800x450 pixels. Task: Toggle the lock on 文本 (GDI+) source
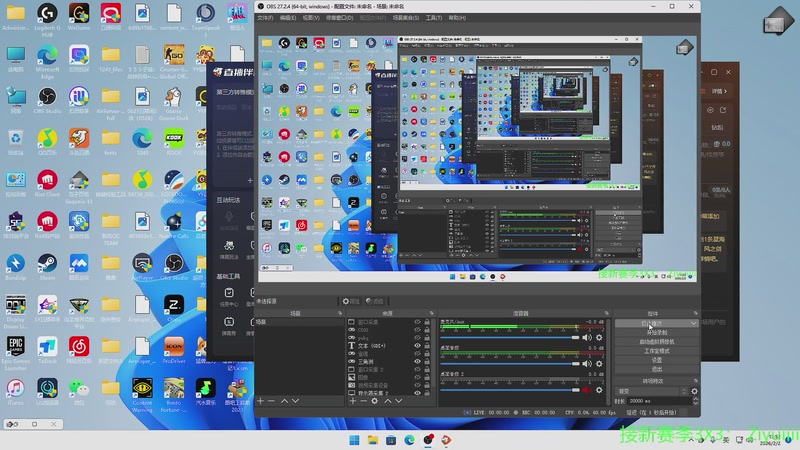pyautogui.click(x=427, y=345)
